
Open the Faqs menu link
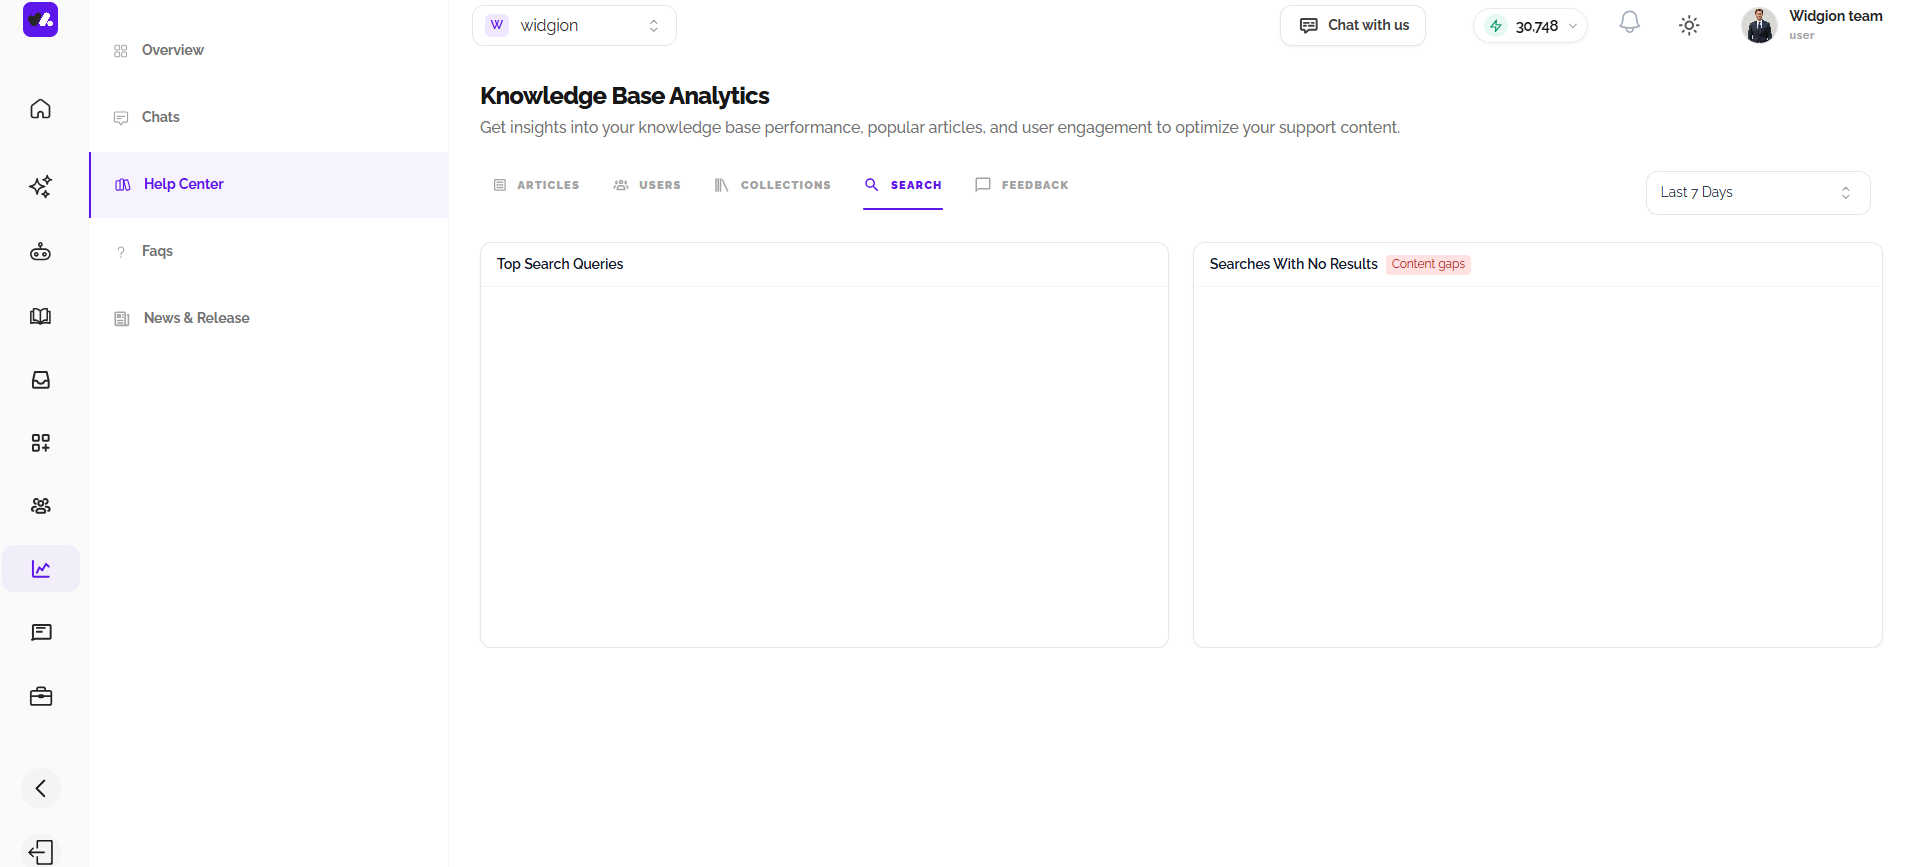157,251
